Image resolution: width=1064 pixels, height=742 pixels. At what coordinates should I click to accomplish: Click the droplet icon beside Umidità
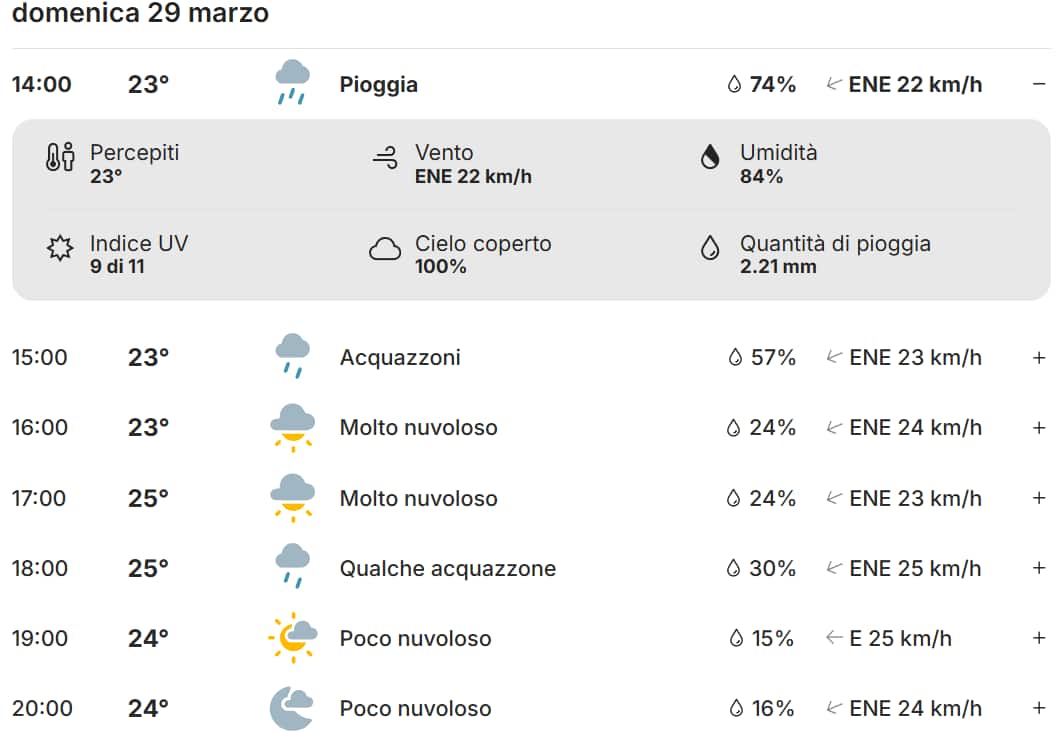[x=710, y=155]
